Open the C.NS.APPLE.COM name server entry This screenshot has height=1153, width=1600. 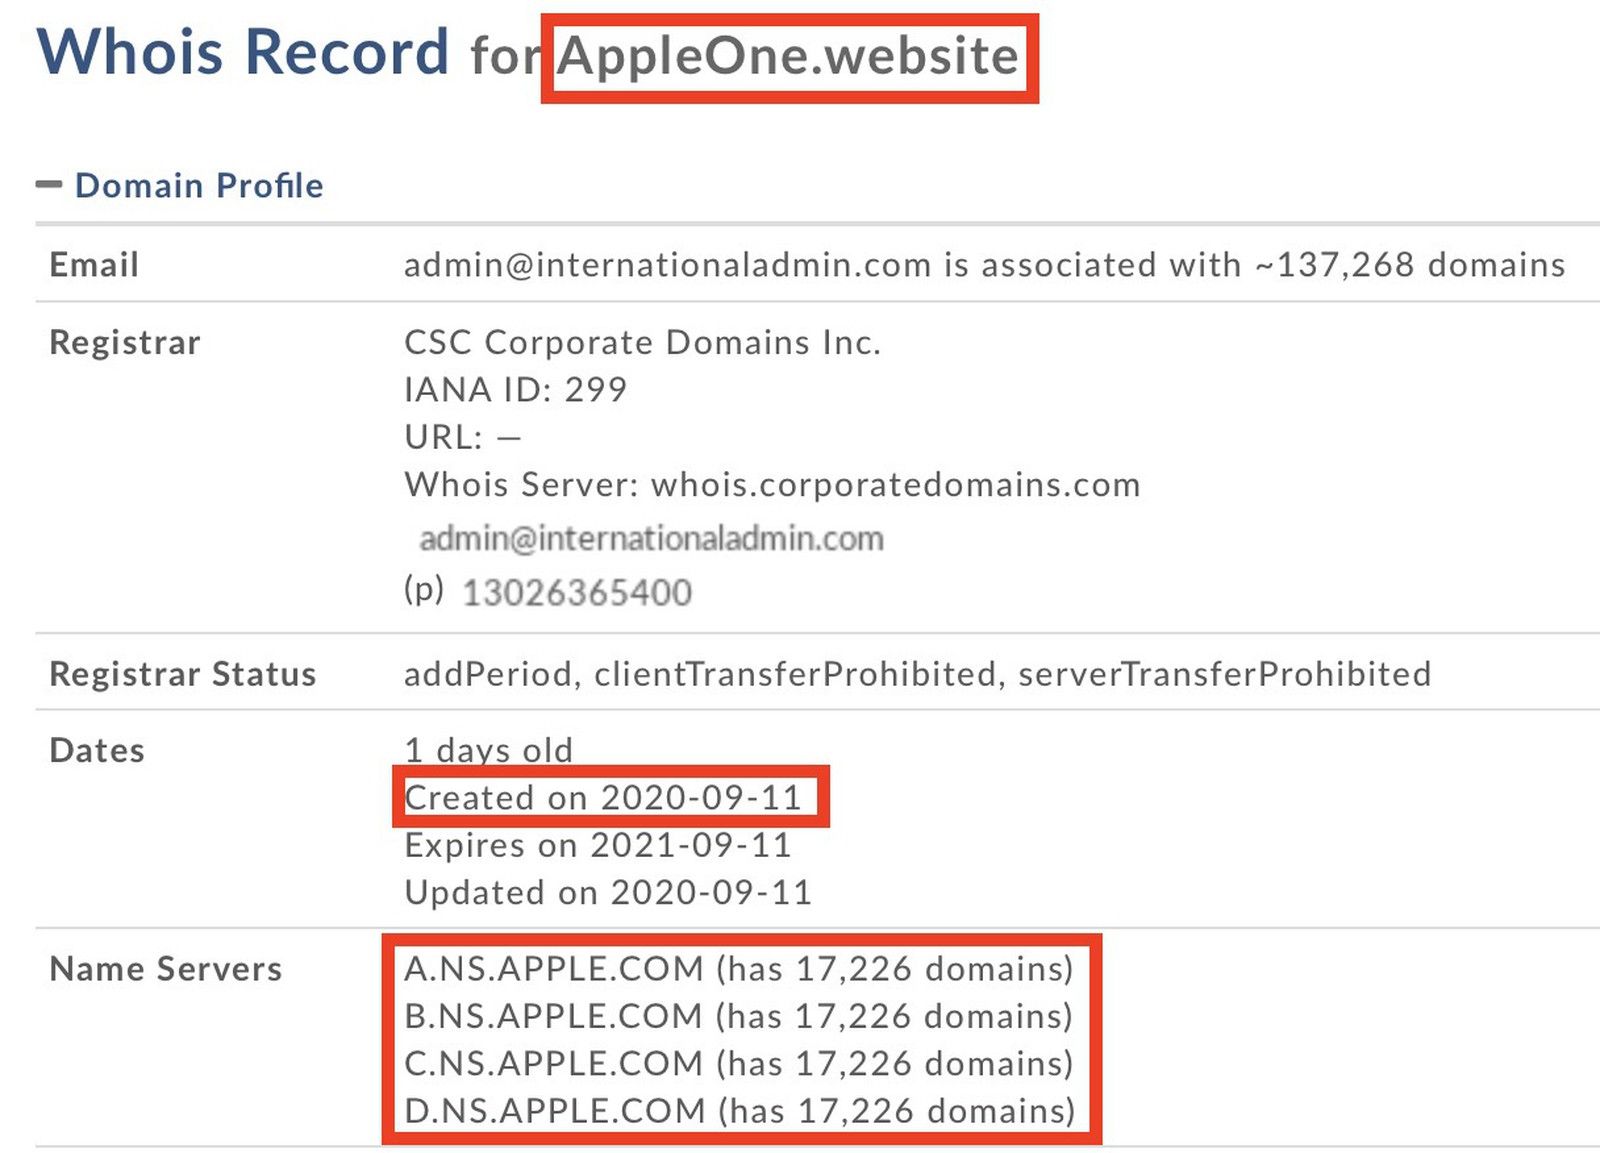click(554, 1064)
